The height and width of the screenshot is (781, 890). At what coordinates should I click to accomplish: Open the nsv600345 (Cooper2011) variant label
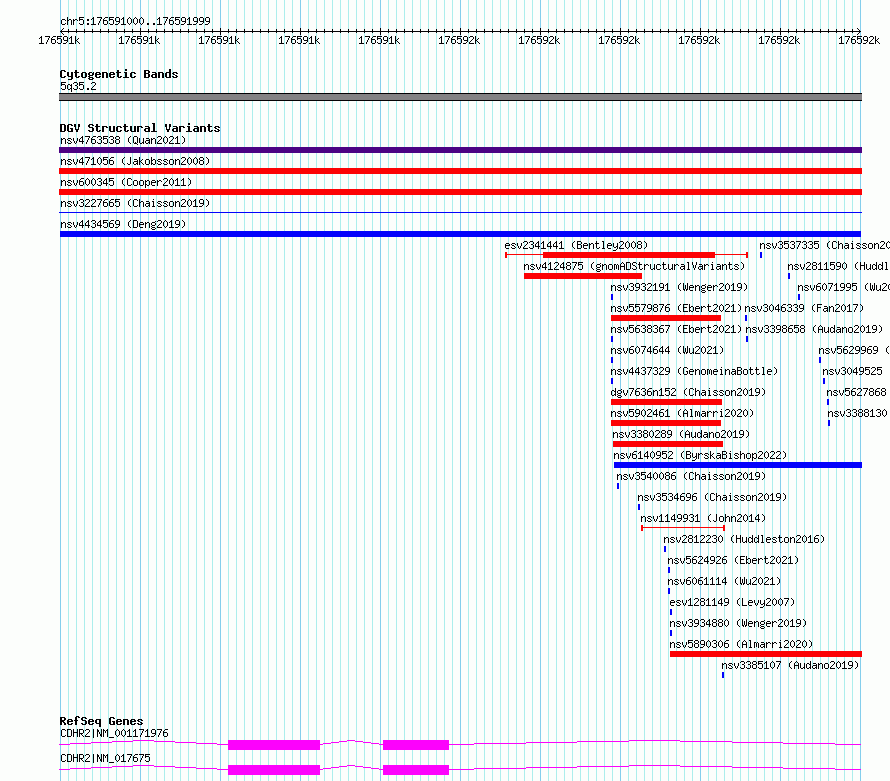coord(126,182)
